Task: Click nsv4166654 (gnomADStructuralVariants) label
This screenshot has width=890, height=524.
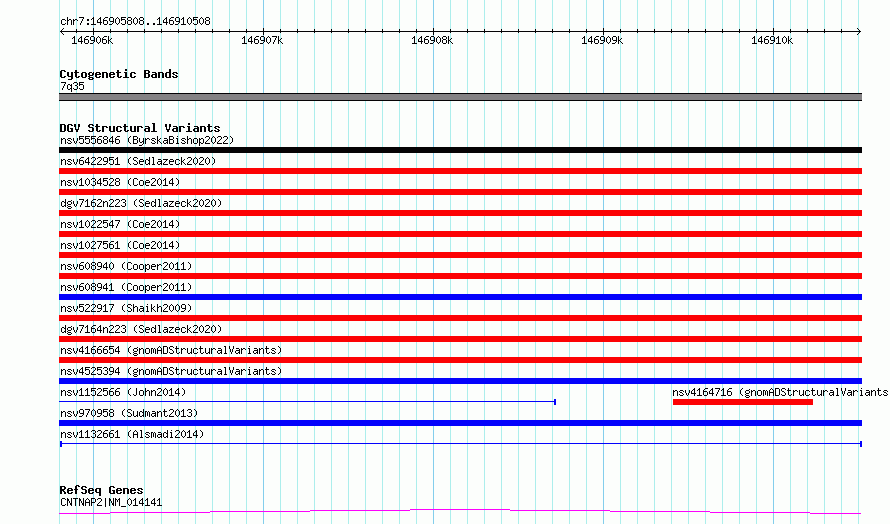Action: pos(171,350)
